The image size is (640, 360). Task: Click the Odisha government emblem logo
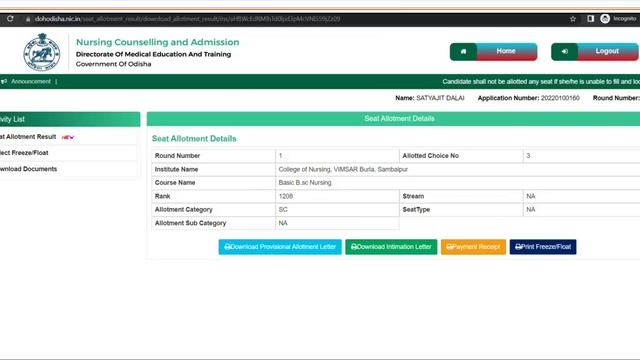tap(42, 52)
